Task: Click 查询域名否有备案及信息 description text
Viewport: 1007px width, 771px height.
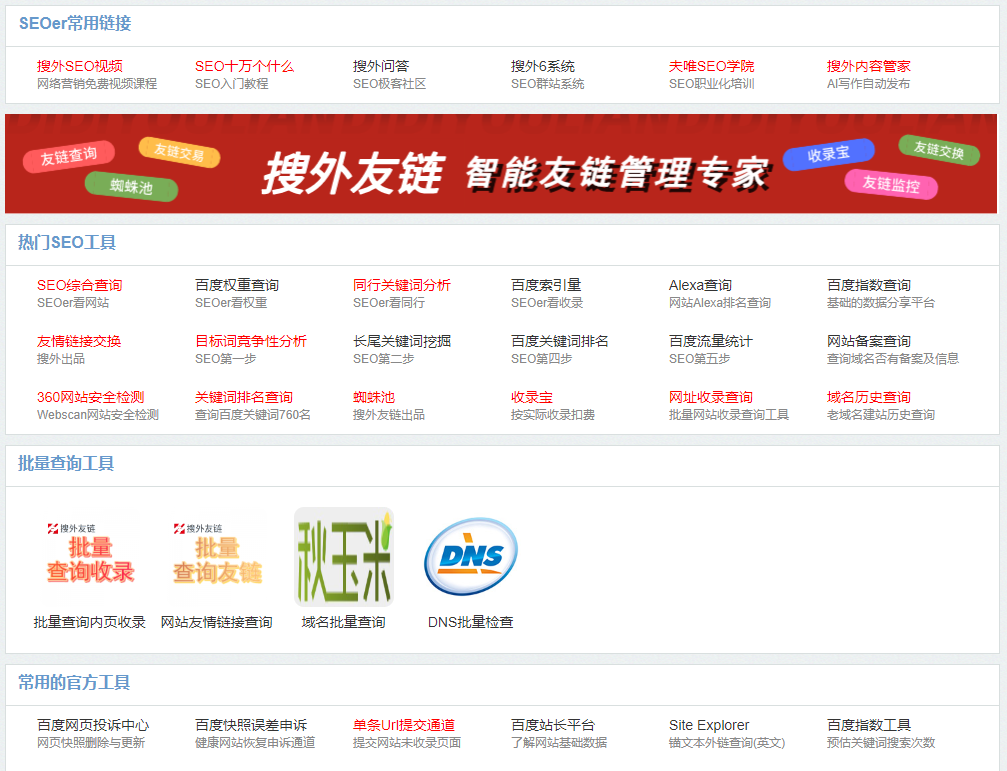Action: tap(893, 358)
